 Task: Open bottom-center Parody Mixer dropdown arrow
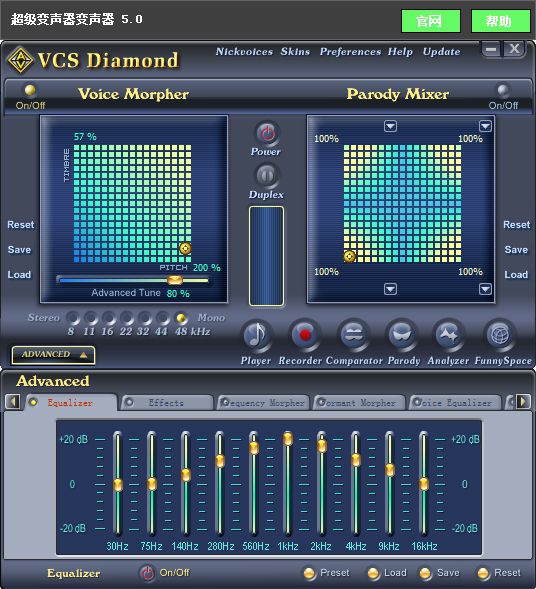tap(390, 289)
